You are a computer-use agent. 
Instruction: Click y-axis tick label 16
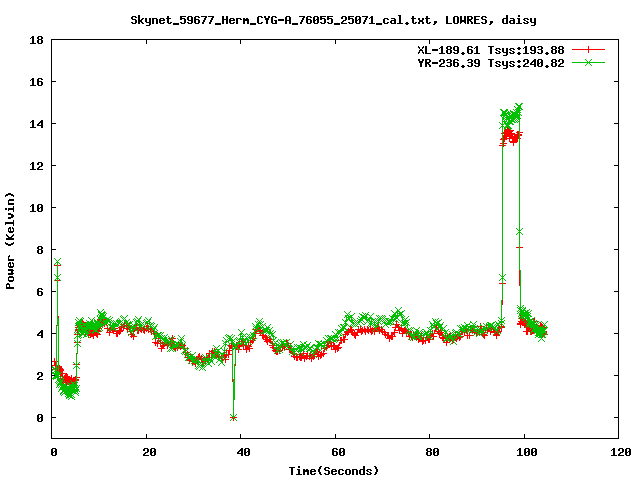pyautogui.click(x=37, y=82)
